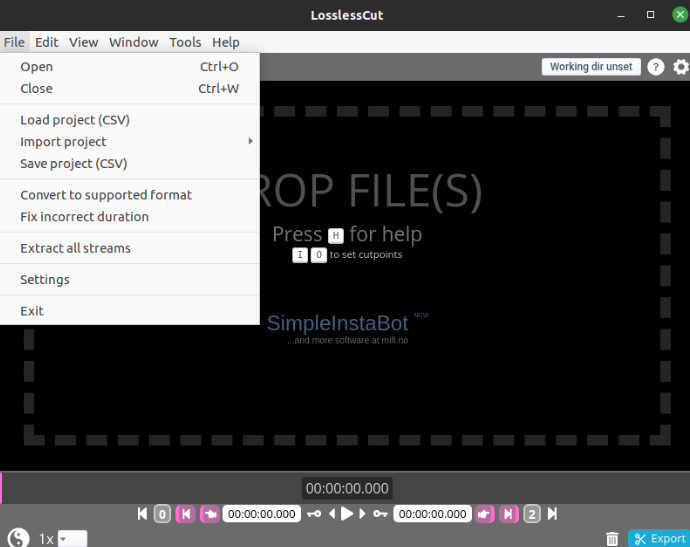Viewport: 690px width, 547px height.
Task: Select Save project (CSV)
Action: [130, 164]
